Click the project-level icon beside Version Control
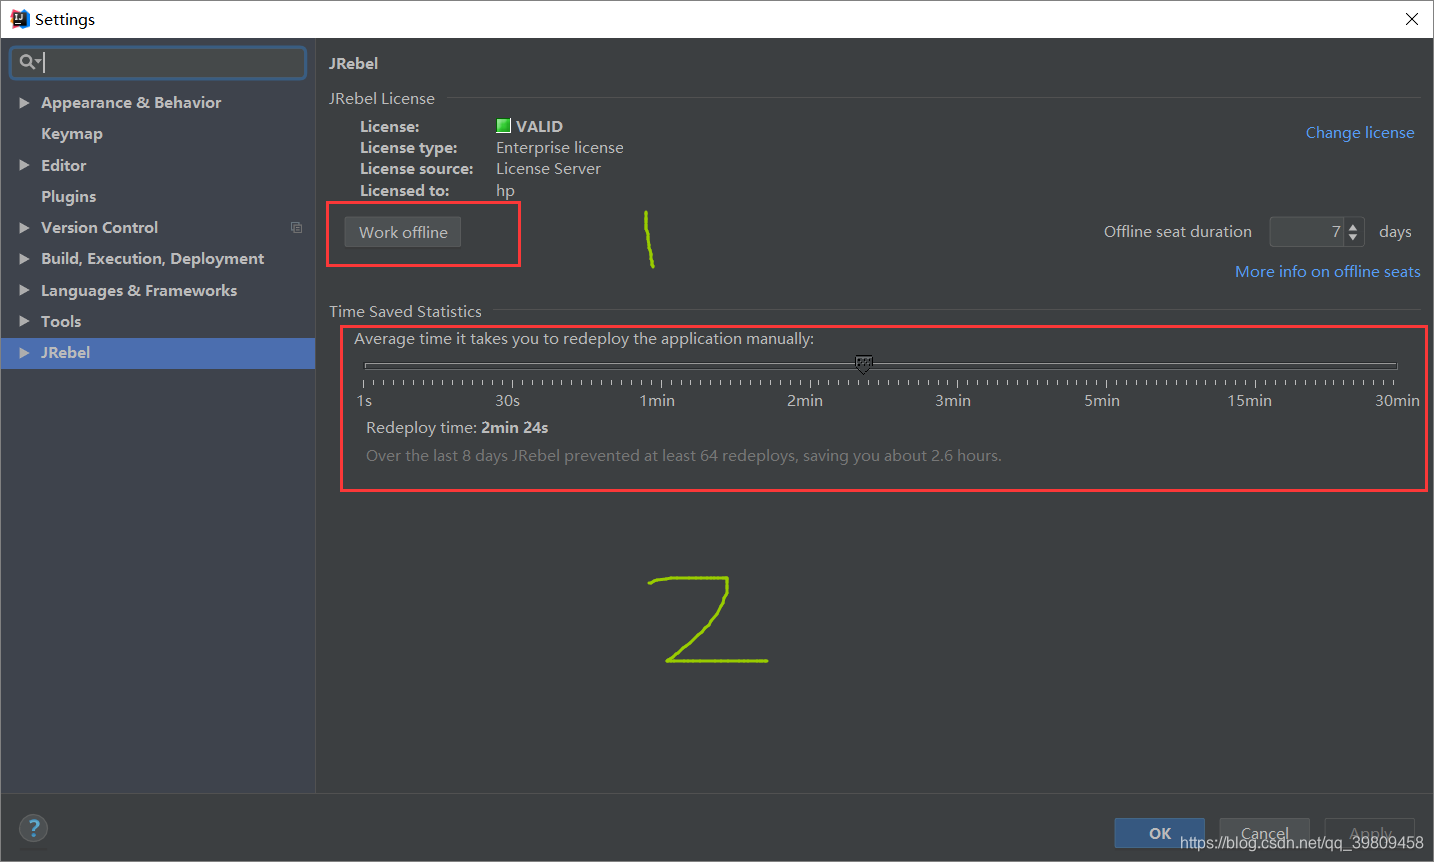The height and width of the screenshot is (862, 1434). (x=296, y=228)
